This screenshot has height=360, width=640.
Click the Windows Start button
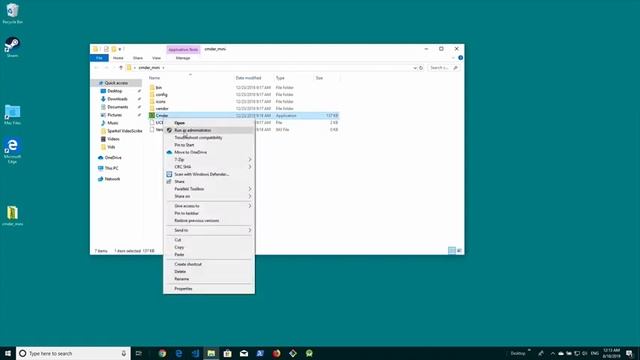tap(8, 353)
